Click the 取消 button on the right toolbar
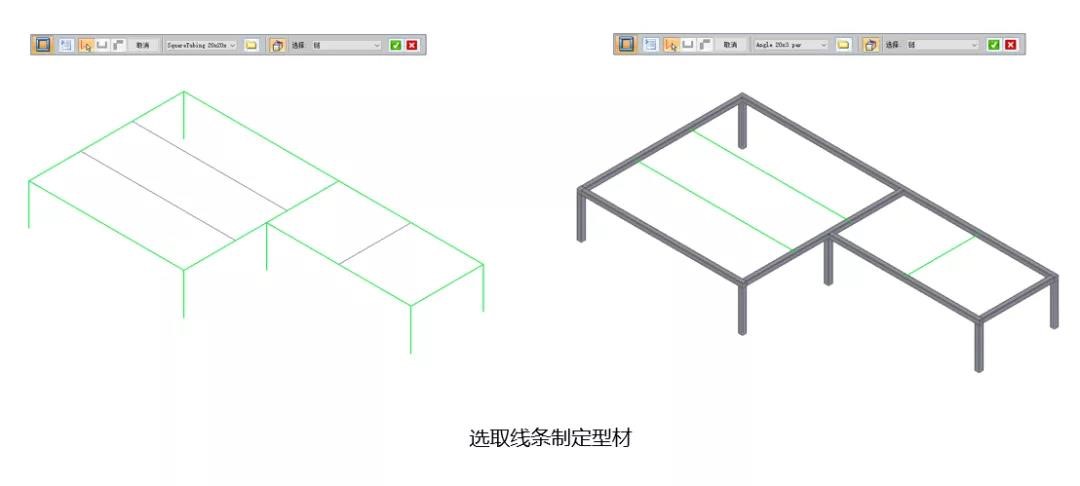Viewport: 1080px width, 486px height. tap(729, 45)
